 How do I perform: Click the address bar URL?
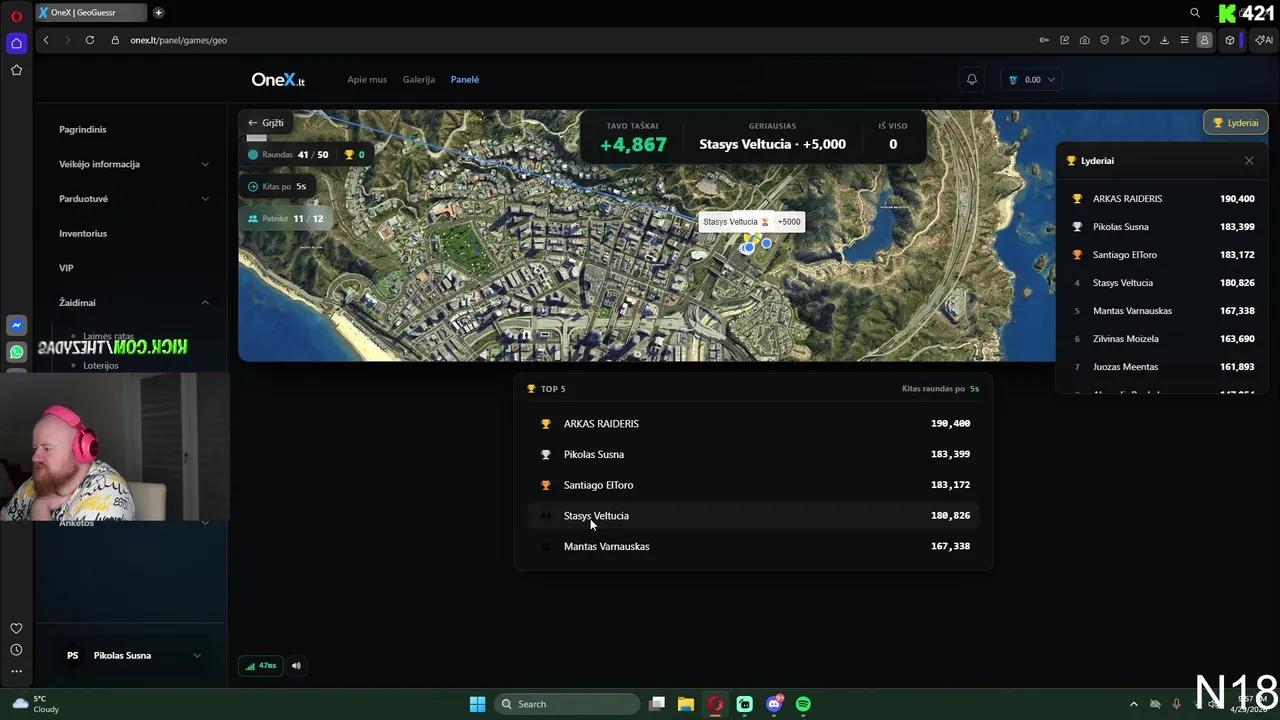[178, 40]
